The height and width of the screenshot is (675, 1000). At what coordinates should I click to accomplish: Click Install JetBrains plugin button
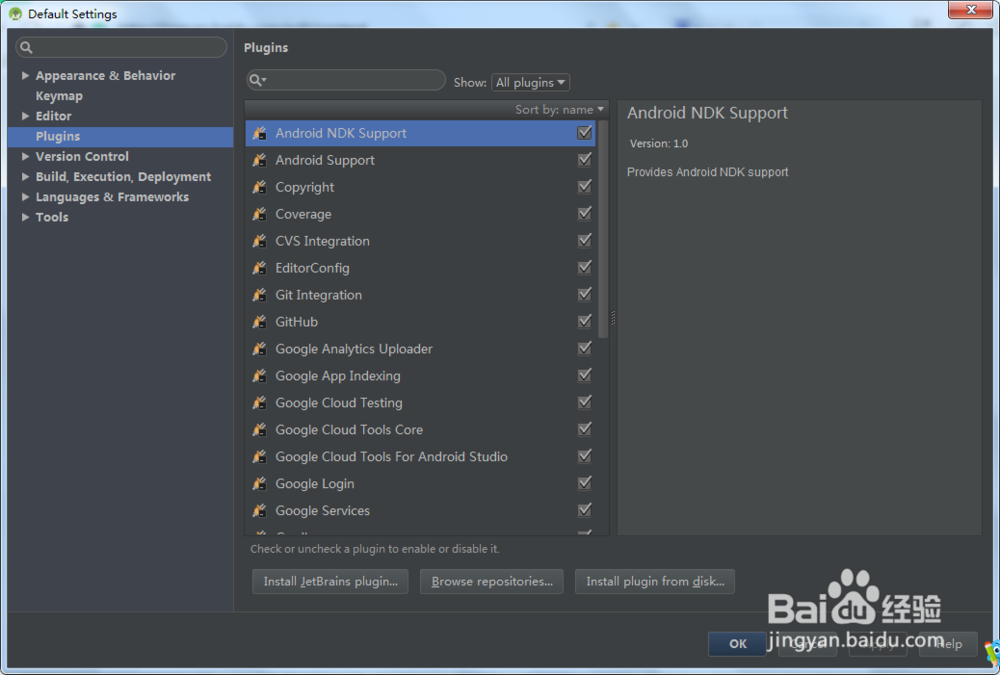pyautogui.click(x=330, y=581)
